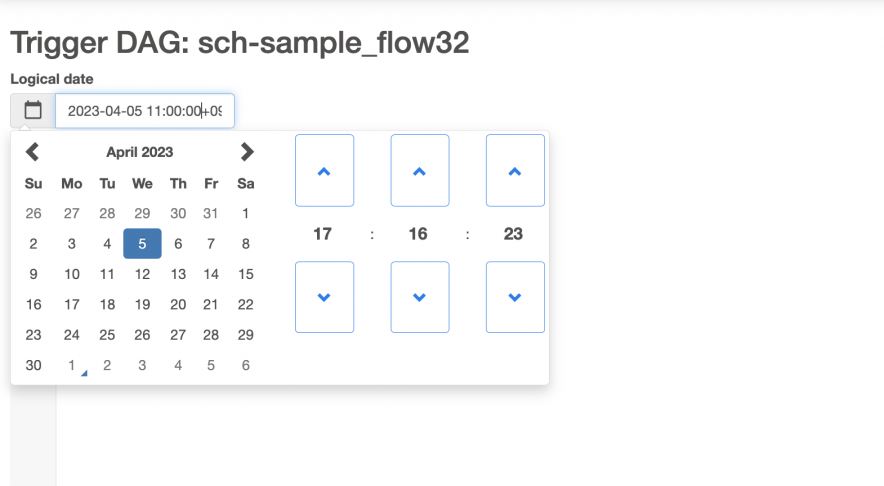Click the second value 23
This screenshot has width=884, height=486.
pyautogui.click(x=513, y=234)
